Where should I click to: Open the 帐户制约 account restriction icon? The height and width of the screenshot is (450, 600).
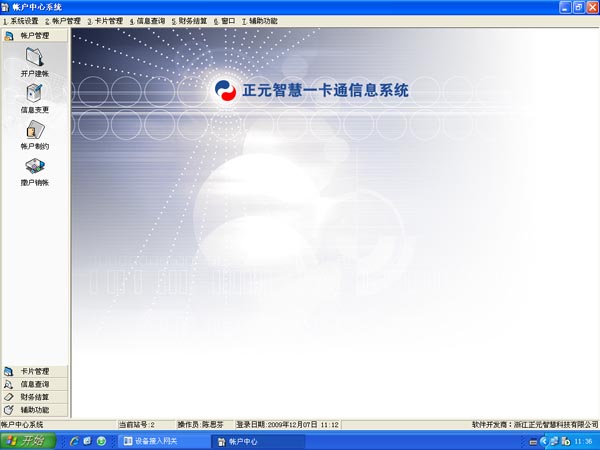34,135
